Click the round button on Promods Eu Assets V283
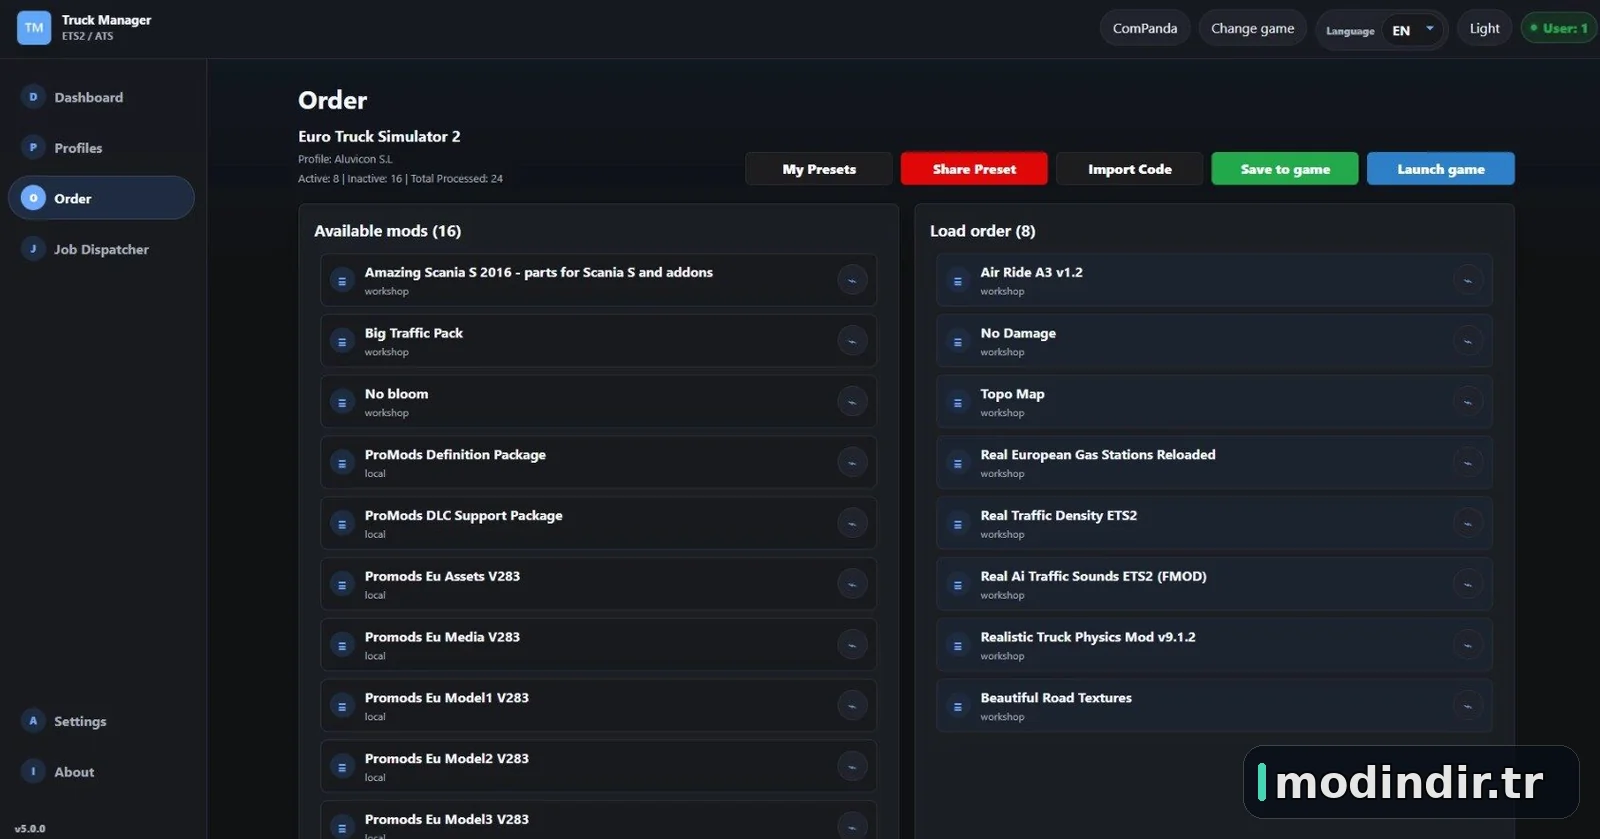Image resolution: width=1600 pixels, height=839 pixels. (852, 585)
